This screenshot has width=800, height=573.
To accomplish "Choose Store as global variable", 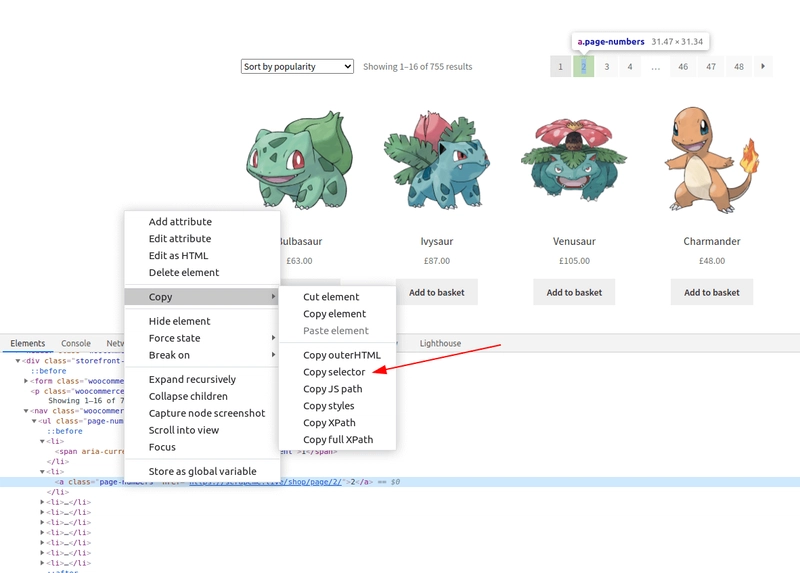I will point(202,471).
